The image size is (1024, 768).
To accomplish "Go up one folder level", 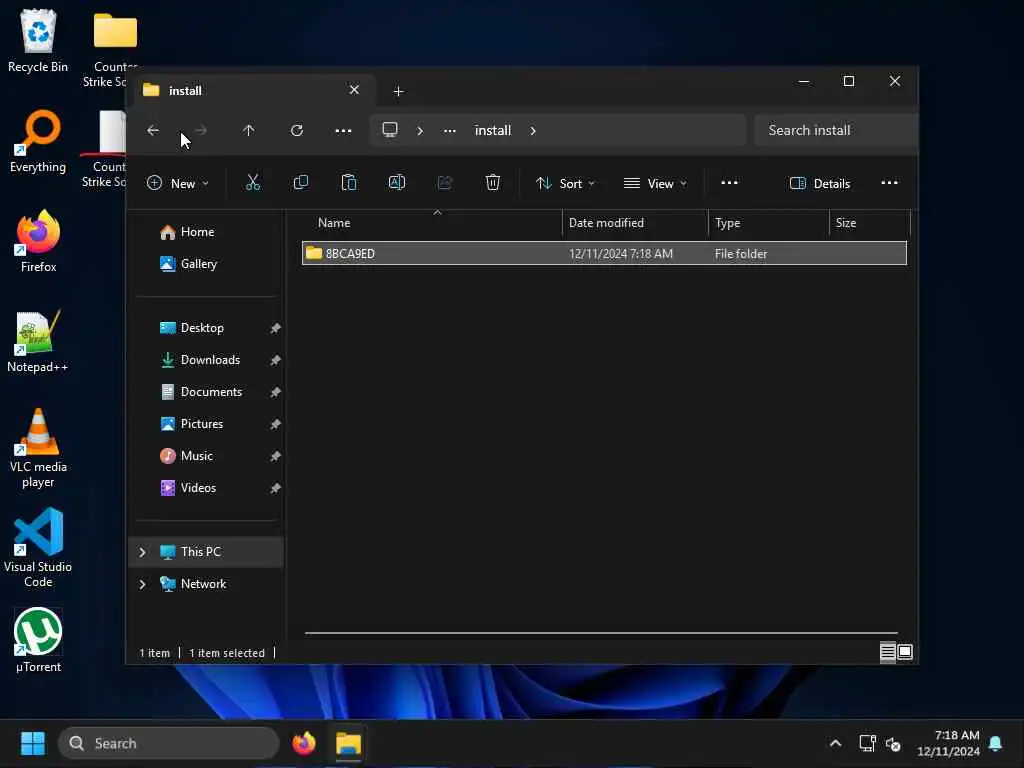I will point(249,131).
